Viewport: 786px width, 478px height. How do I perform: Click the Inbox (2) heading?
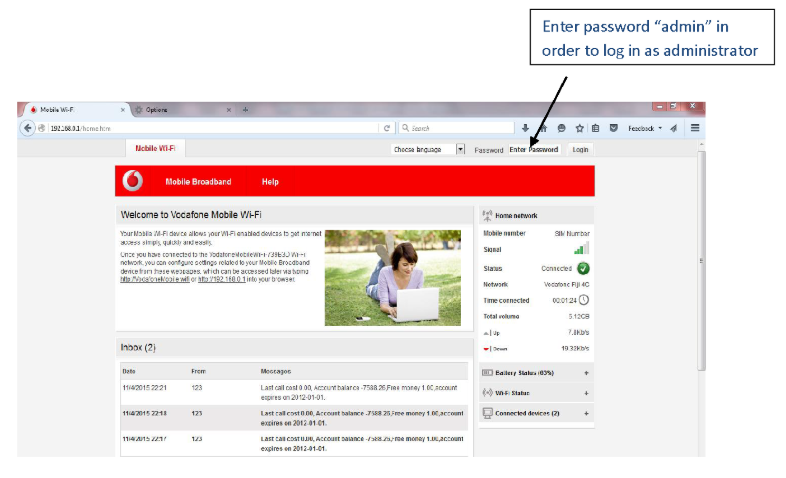tap(138, 347)
